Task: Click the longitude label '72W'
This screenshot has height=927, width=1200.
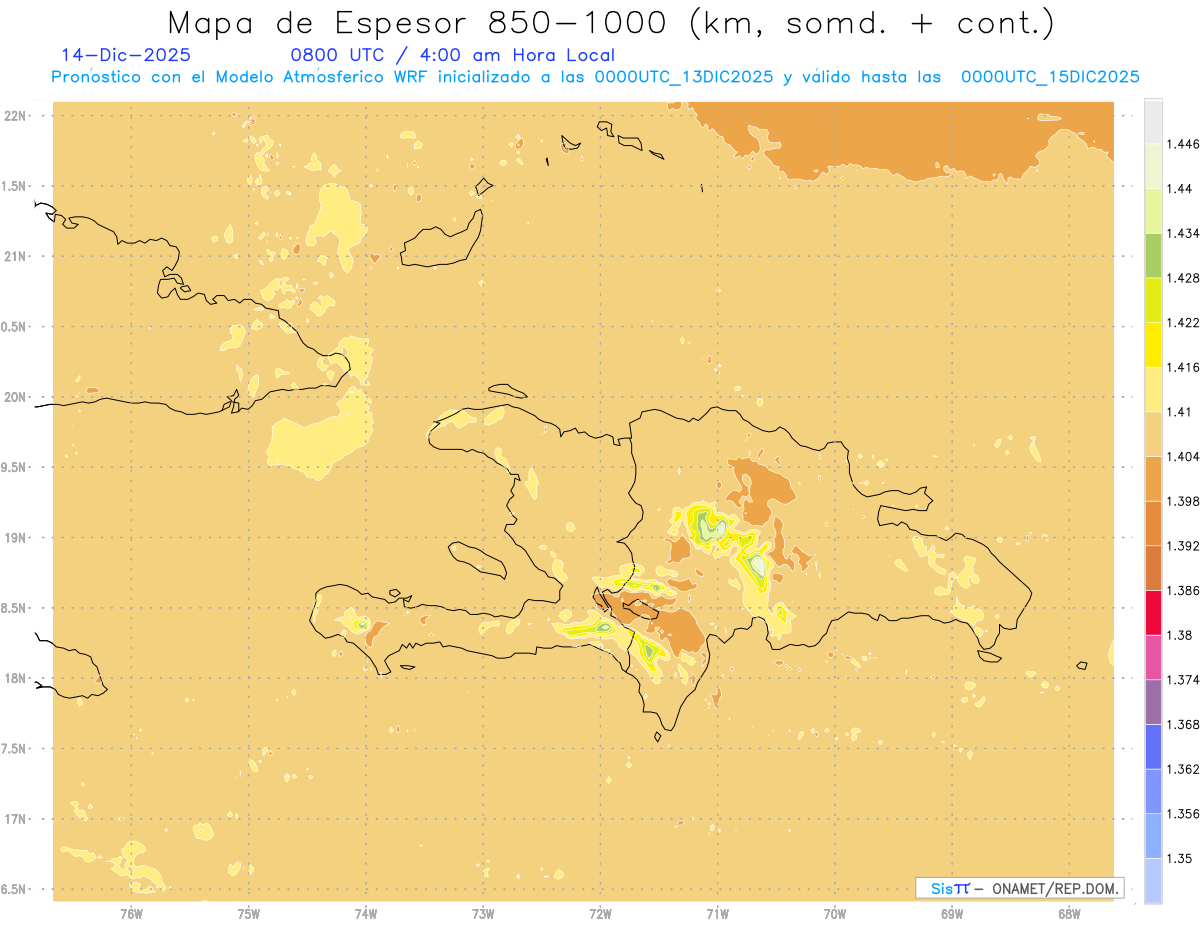Action: [601, 914]
